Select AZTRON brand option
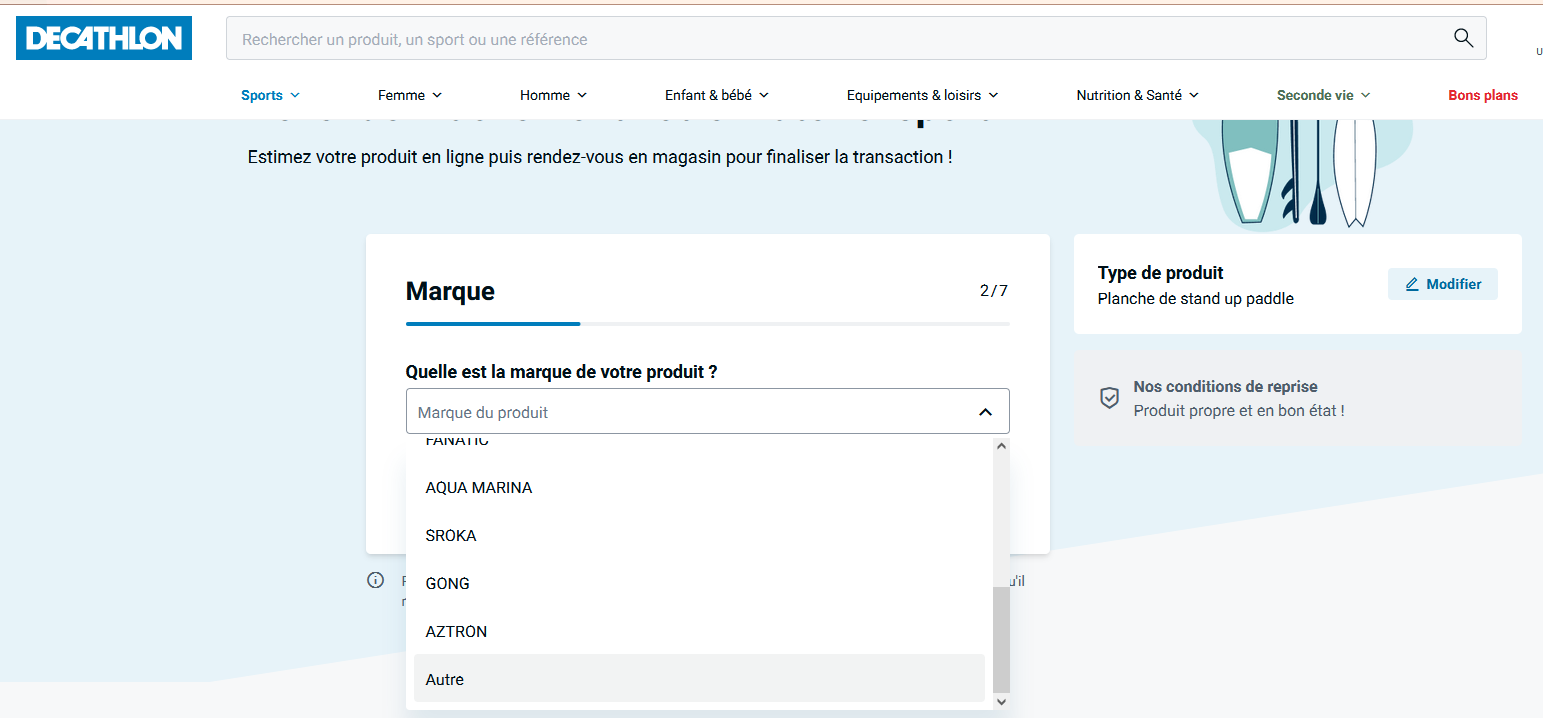Screen dimensions: 1543x718 point(699,632)
